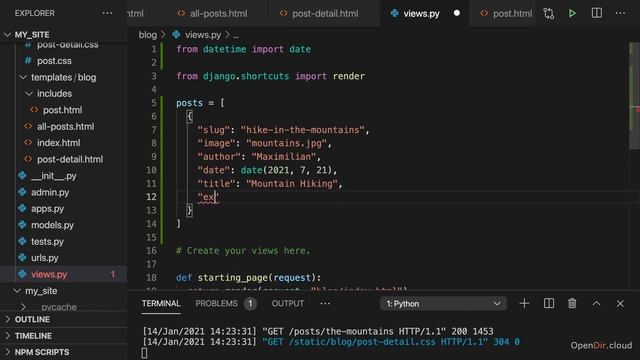Click the Python file icon beside admin.py
This screenshot has width=640, height=360.
click(22, 192)
